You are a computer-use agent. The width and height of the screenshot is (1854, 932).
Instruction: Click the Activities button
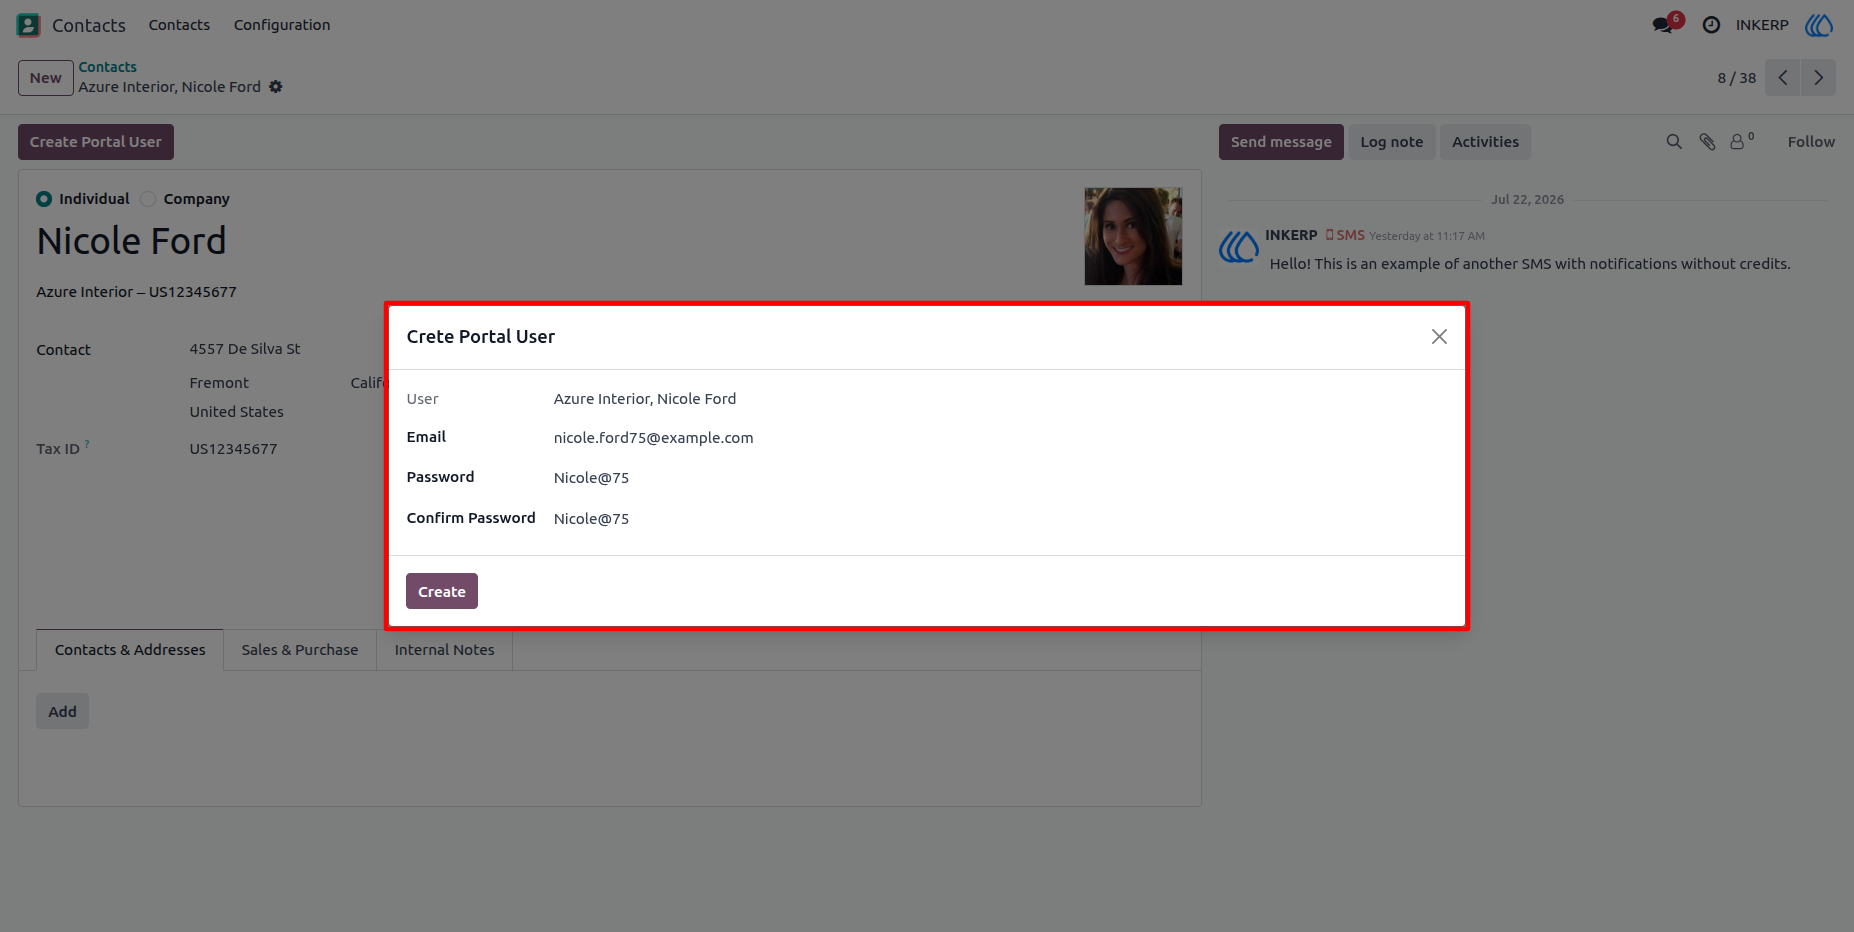[x=1485, y=142]
